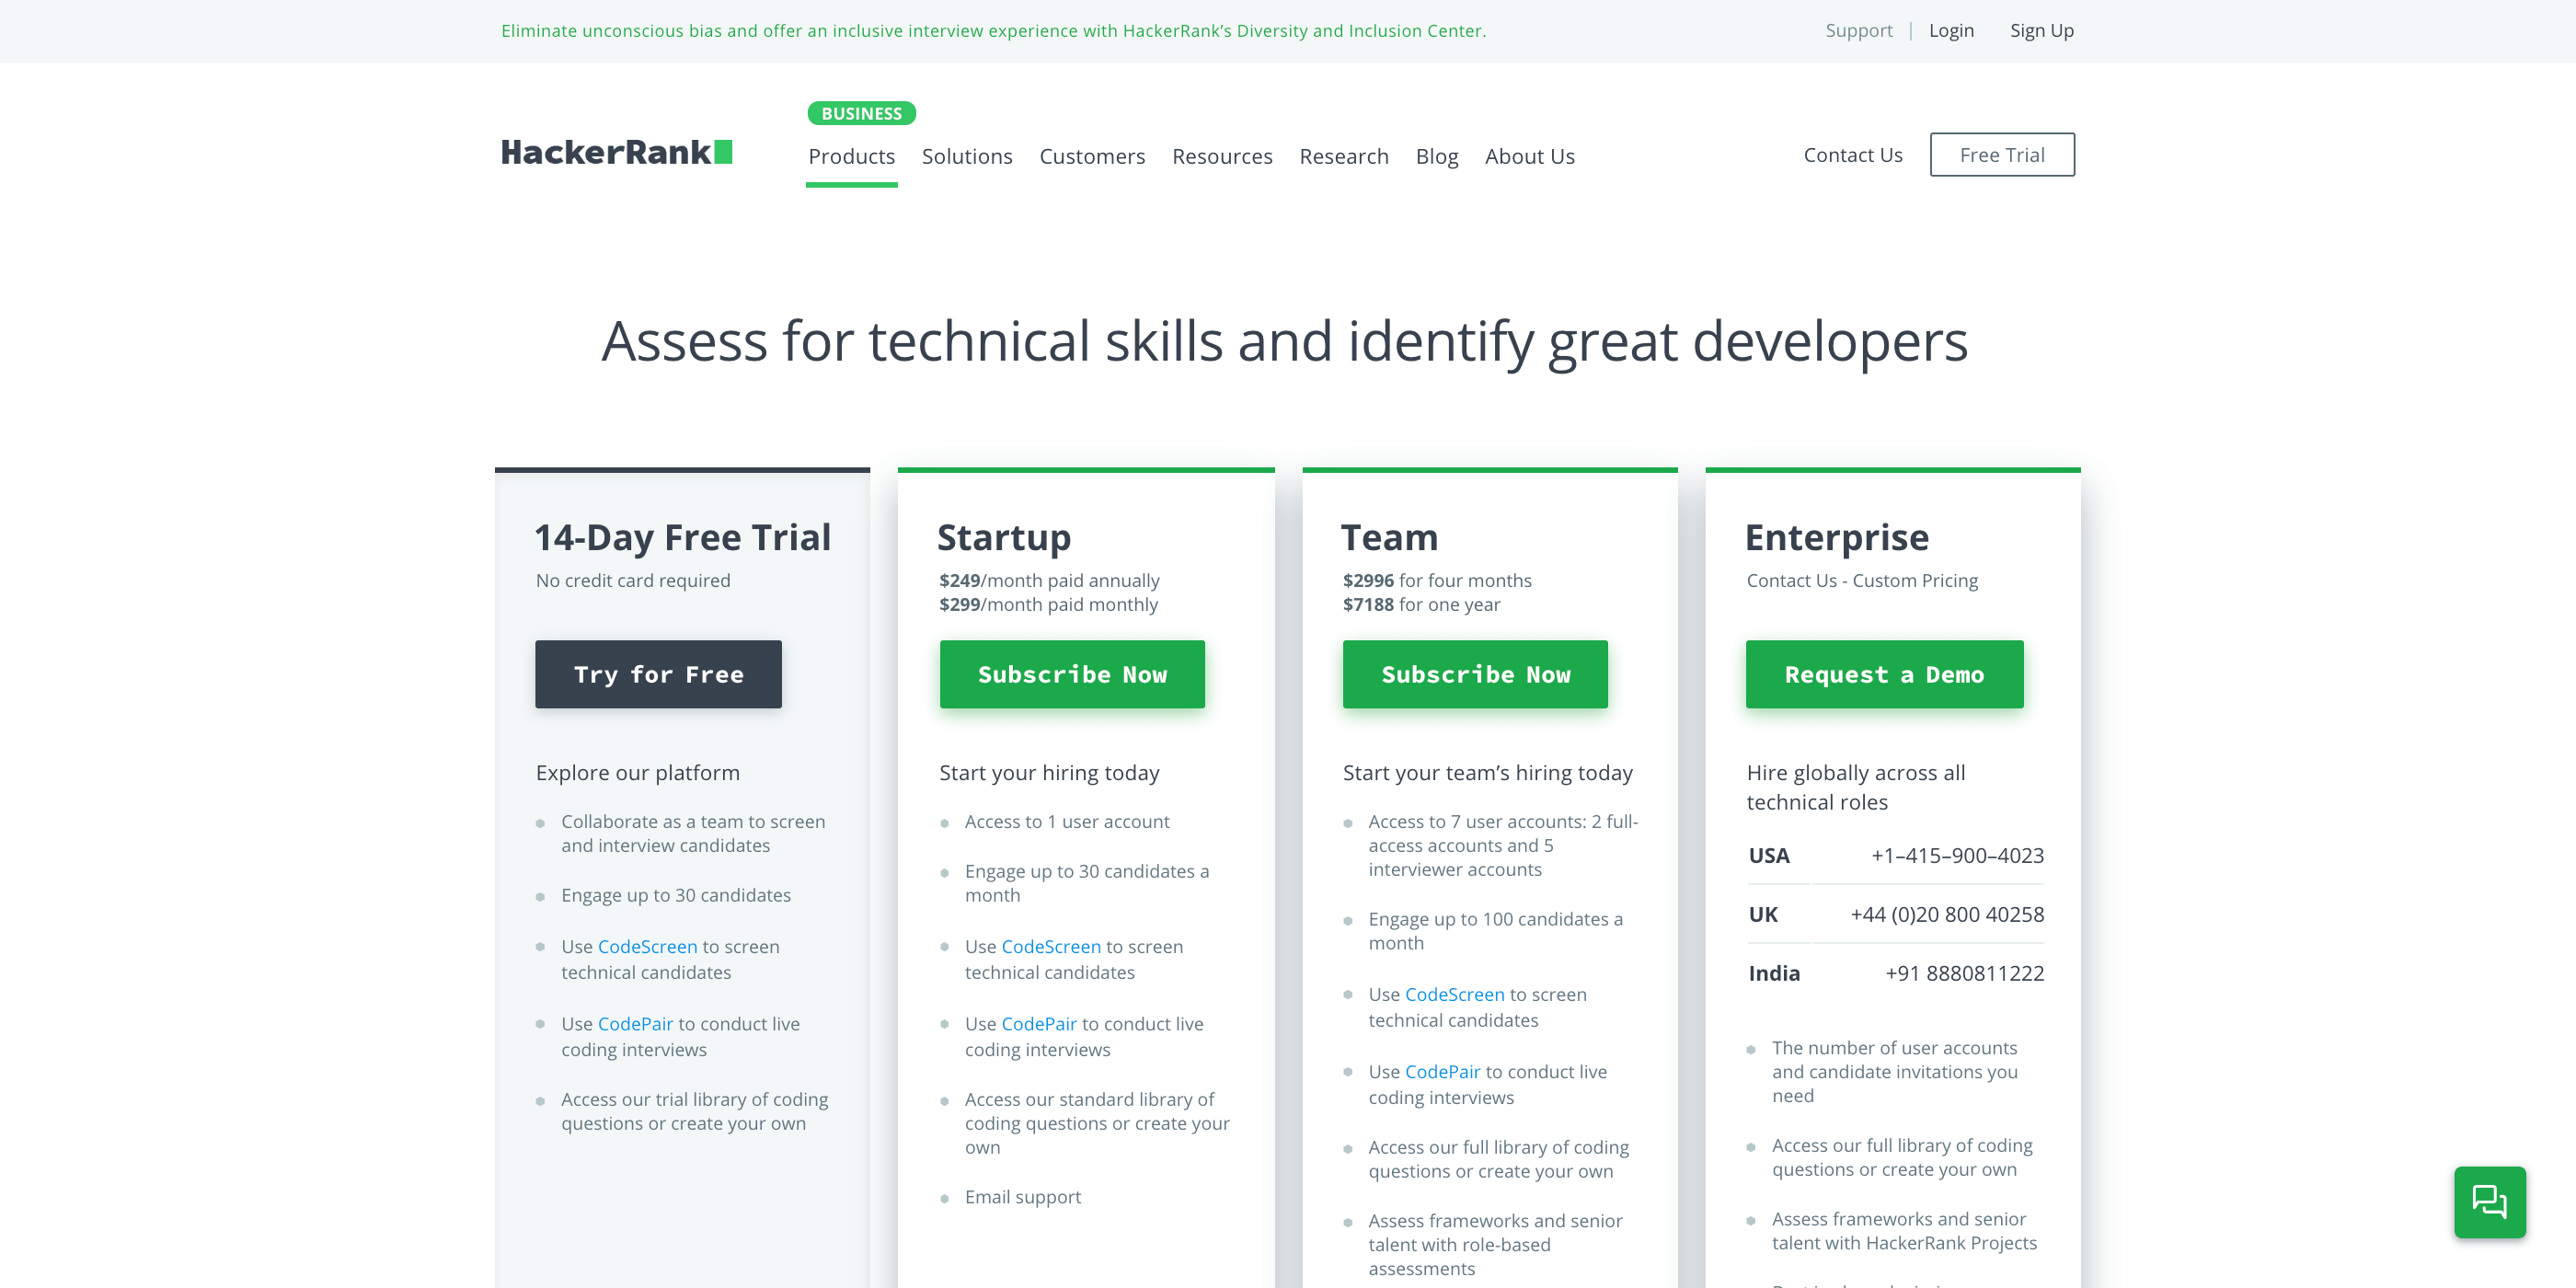Click 'Explore our platform' subheading

[x=638, y=772]
